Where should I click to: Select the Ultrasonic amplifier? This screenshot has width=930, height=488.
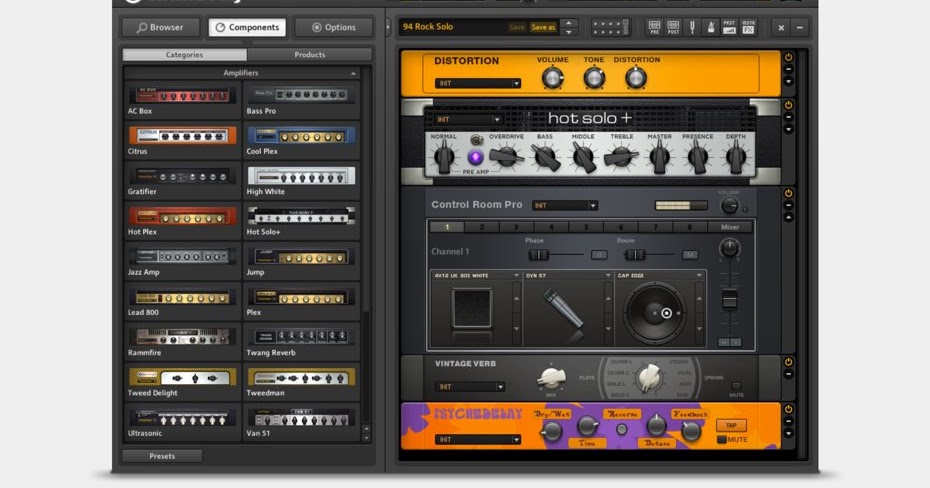[x=182, y=423]
